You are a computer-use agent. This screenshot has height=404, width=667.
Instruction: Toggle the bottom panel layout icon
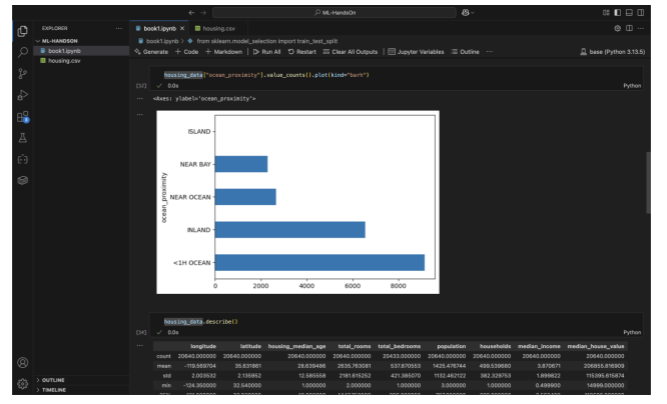click(x=629, y=13)
